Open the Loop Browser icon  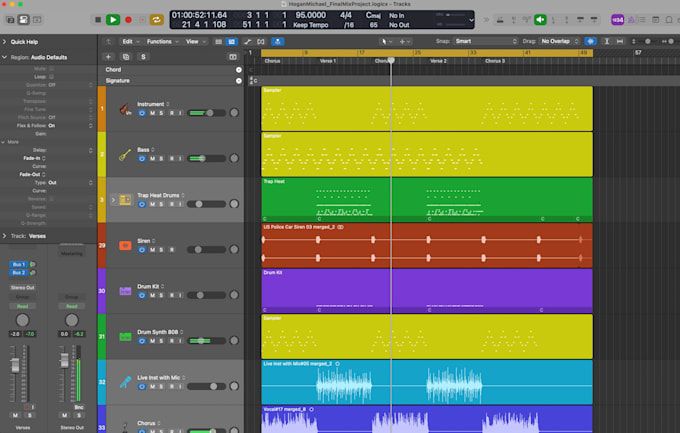point(669,20)
